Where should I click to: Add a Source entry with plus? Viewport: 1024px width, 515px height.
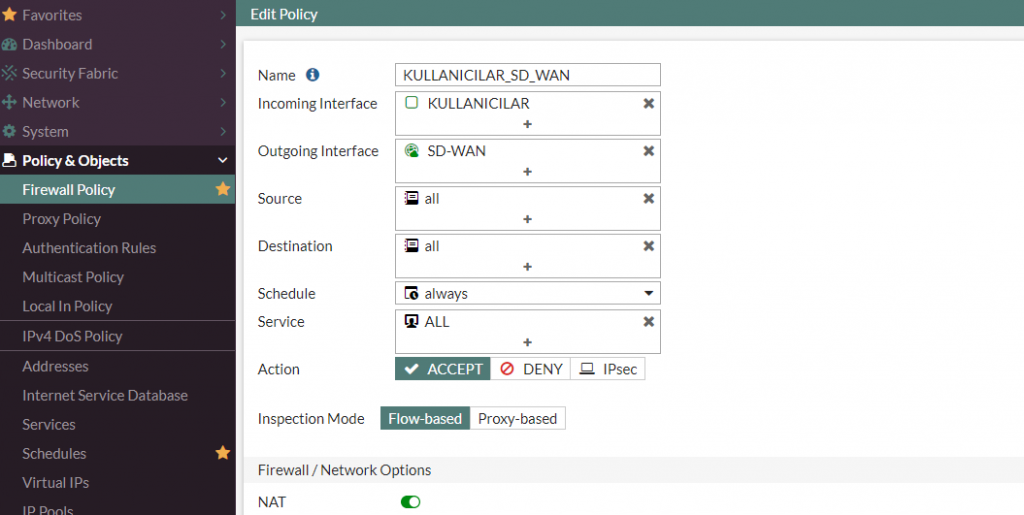pos(528,219)
